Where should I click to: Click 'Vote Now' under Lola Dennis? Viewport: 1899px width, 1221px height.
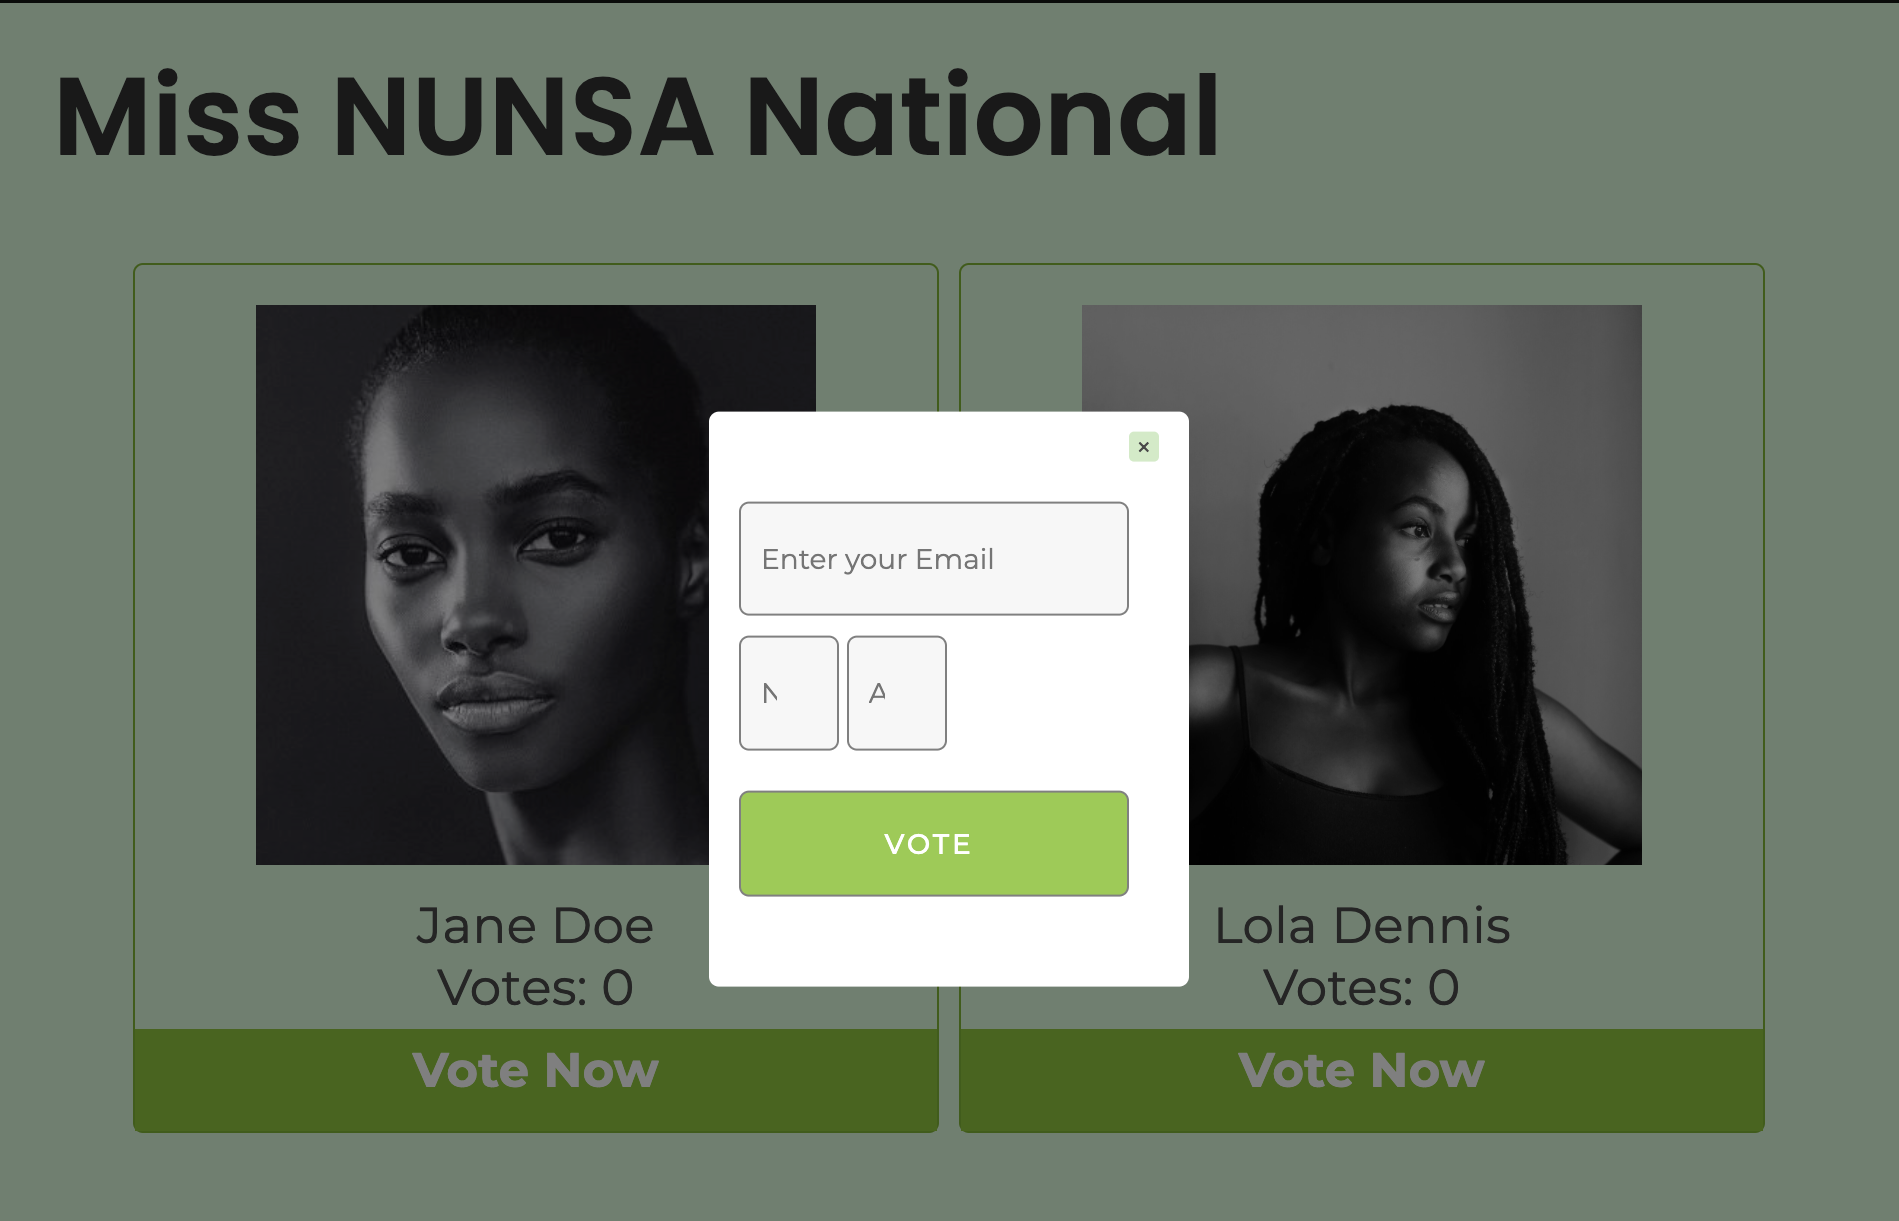[1362, 1071]
